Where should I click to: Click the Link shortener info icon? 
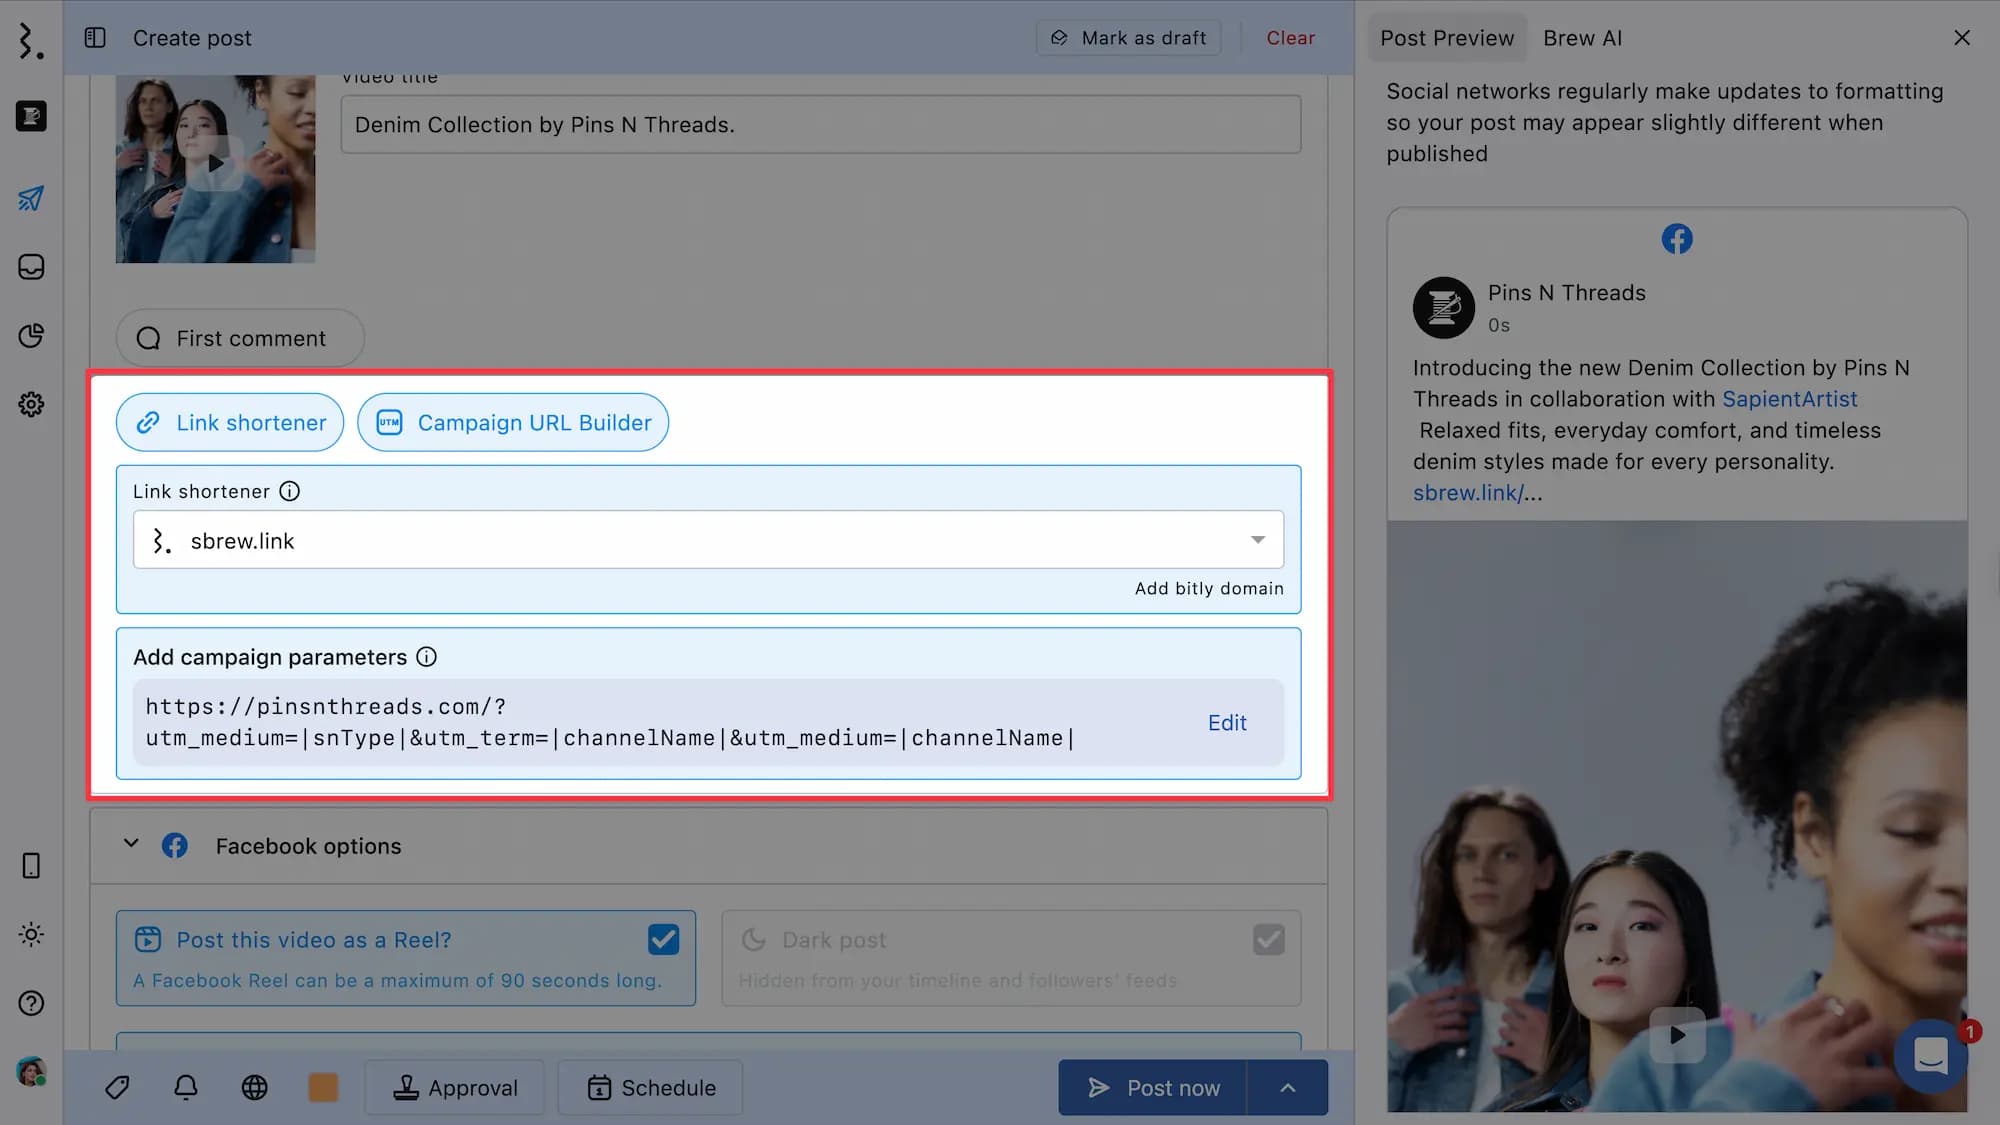[289, 491]
